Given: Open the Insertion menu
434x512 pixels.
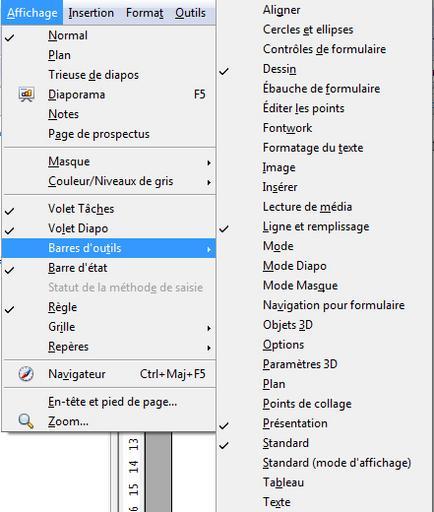Looking at the screenshot, I should (x=91, y=13).
